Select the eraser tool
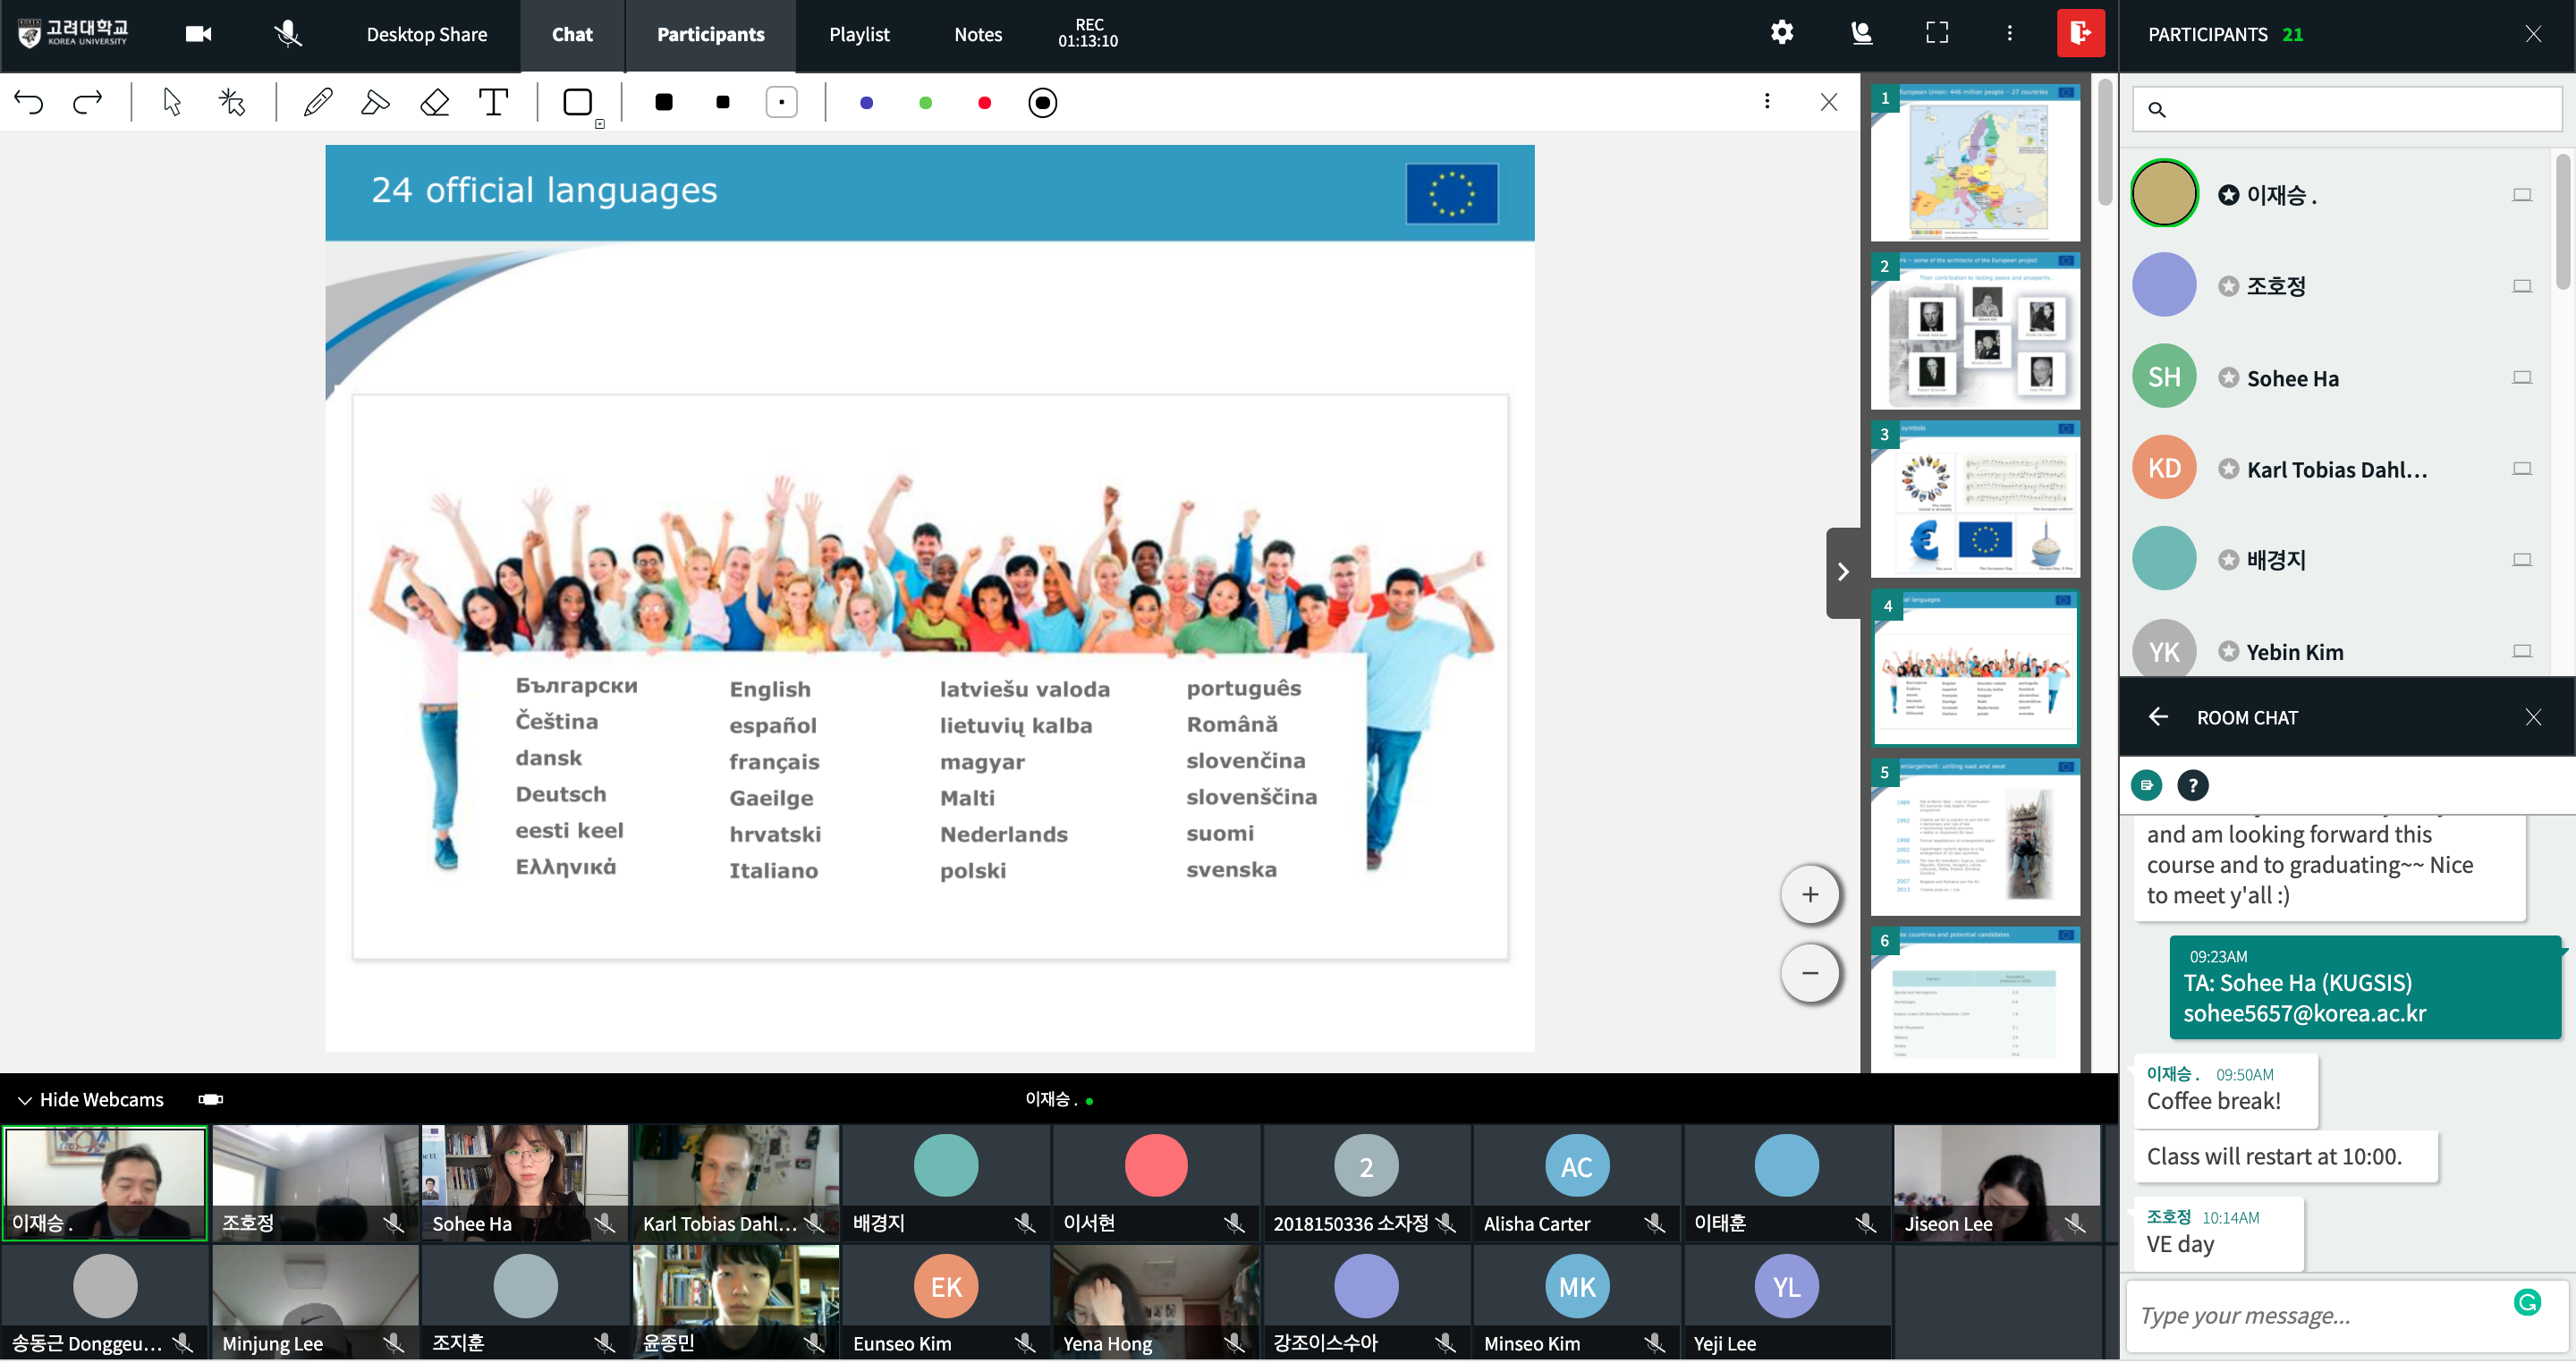 pos(434,102)
